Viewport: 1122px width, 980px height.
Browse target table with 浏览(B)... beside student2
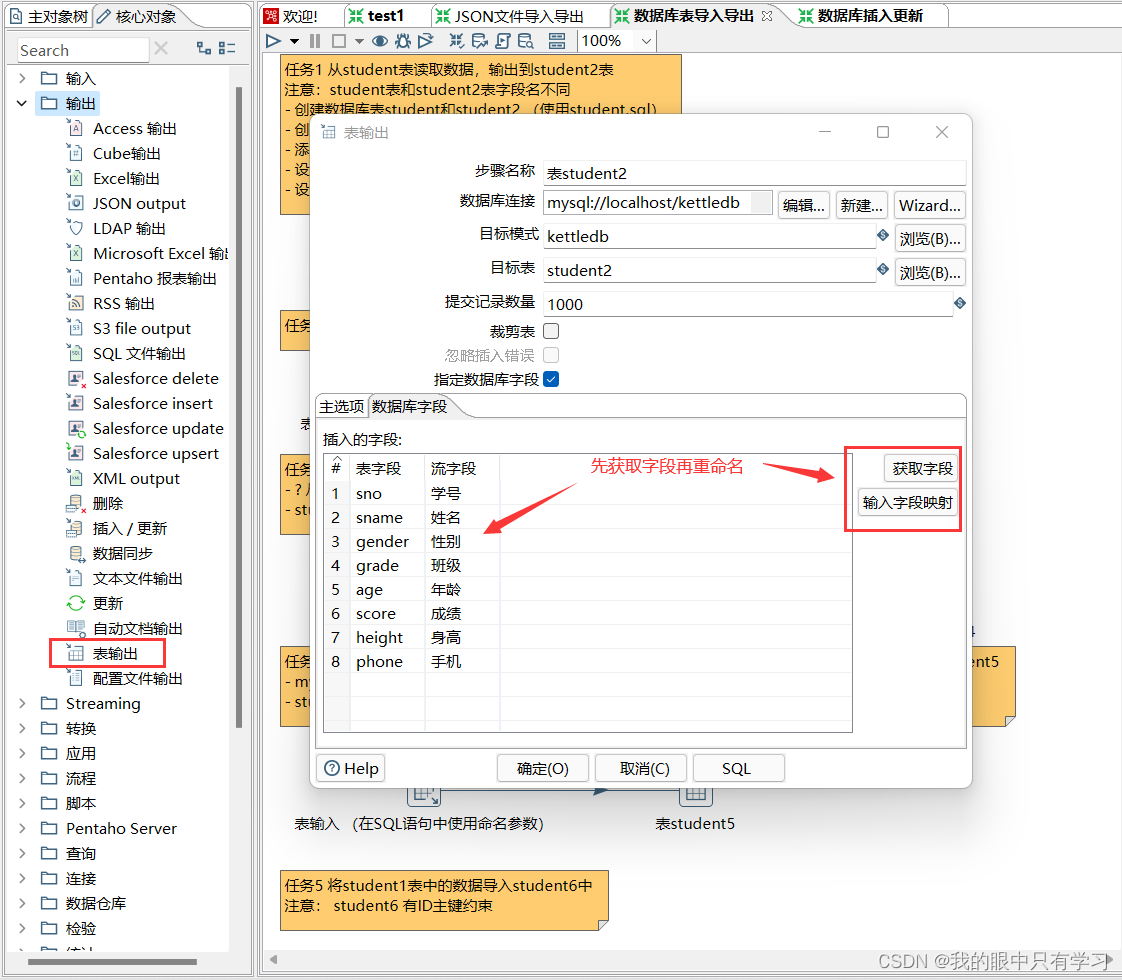[930, 273]
